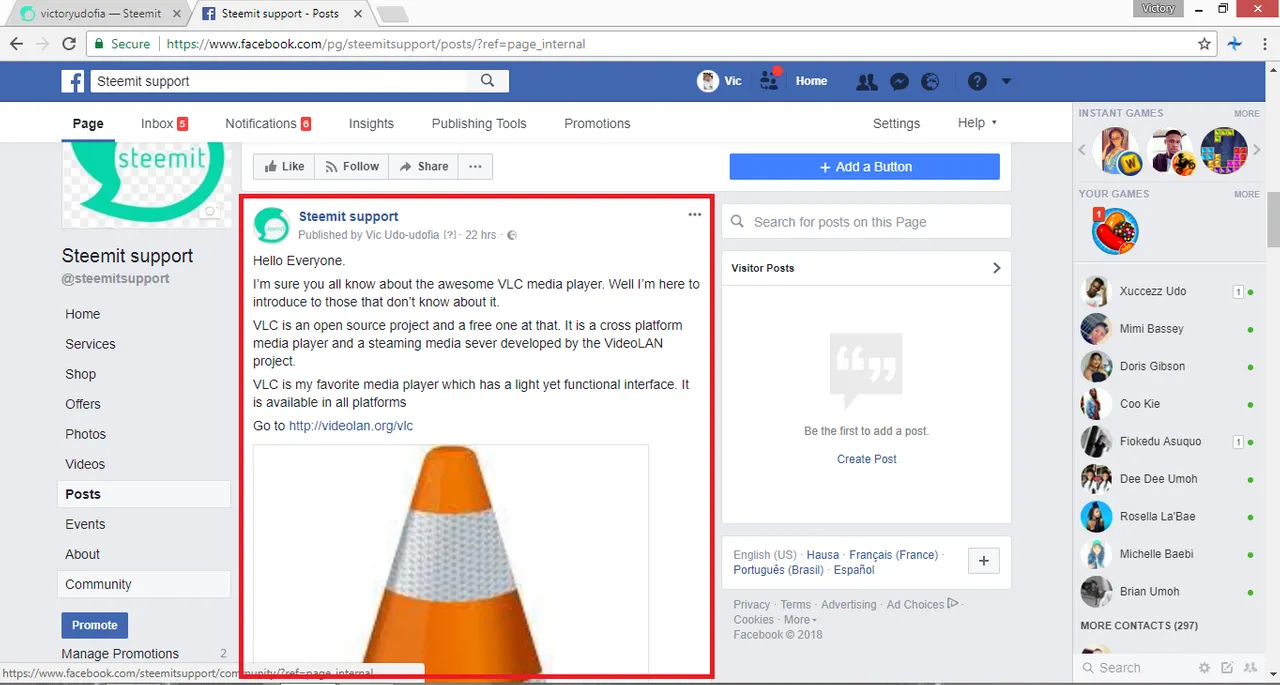Open the Candy Crush game icon in Your Games
Viewport: 1280px width, 685px height.
(1115, 232)
